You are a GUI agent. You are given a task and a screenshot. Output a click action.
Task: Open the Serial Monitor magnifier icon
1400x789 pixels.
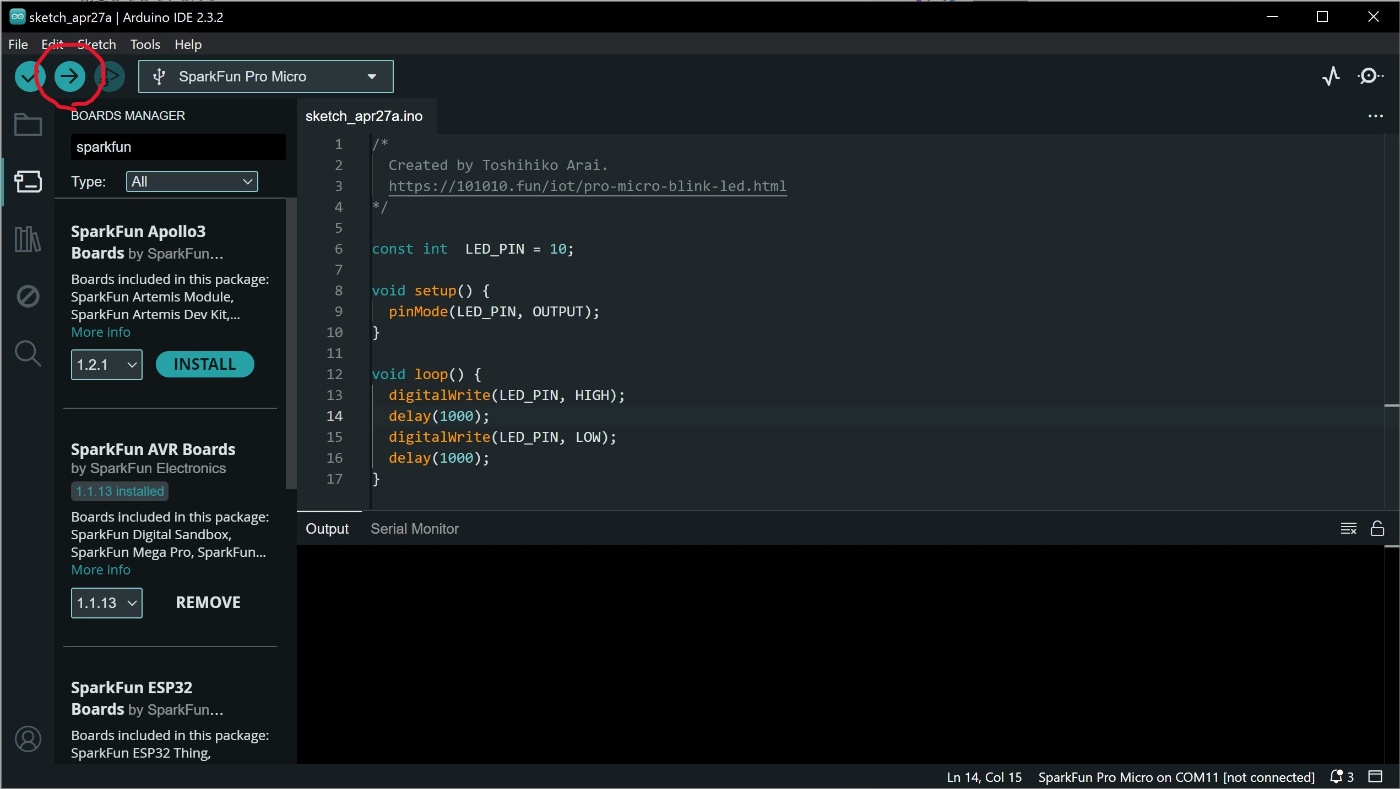click(x=1370, y=76)
